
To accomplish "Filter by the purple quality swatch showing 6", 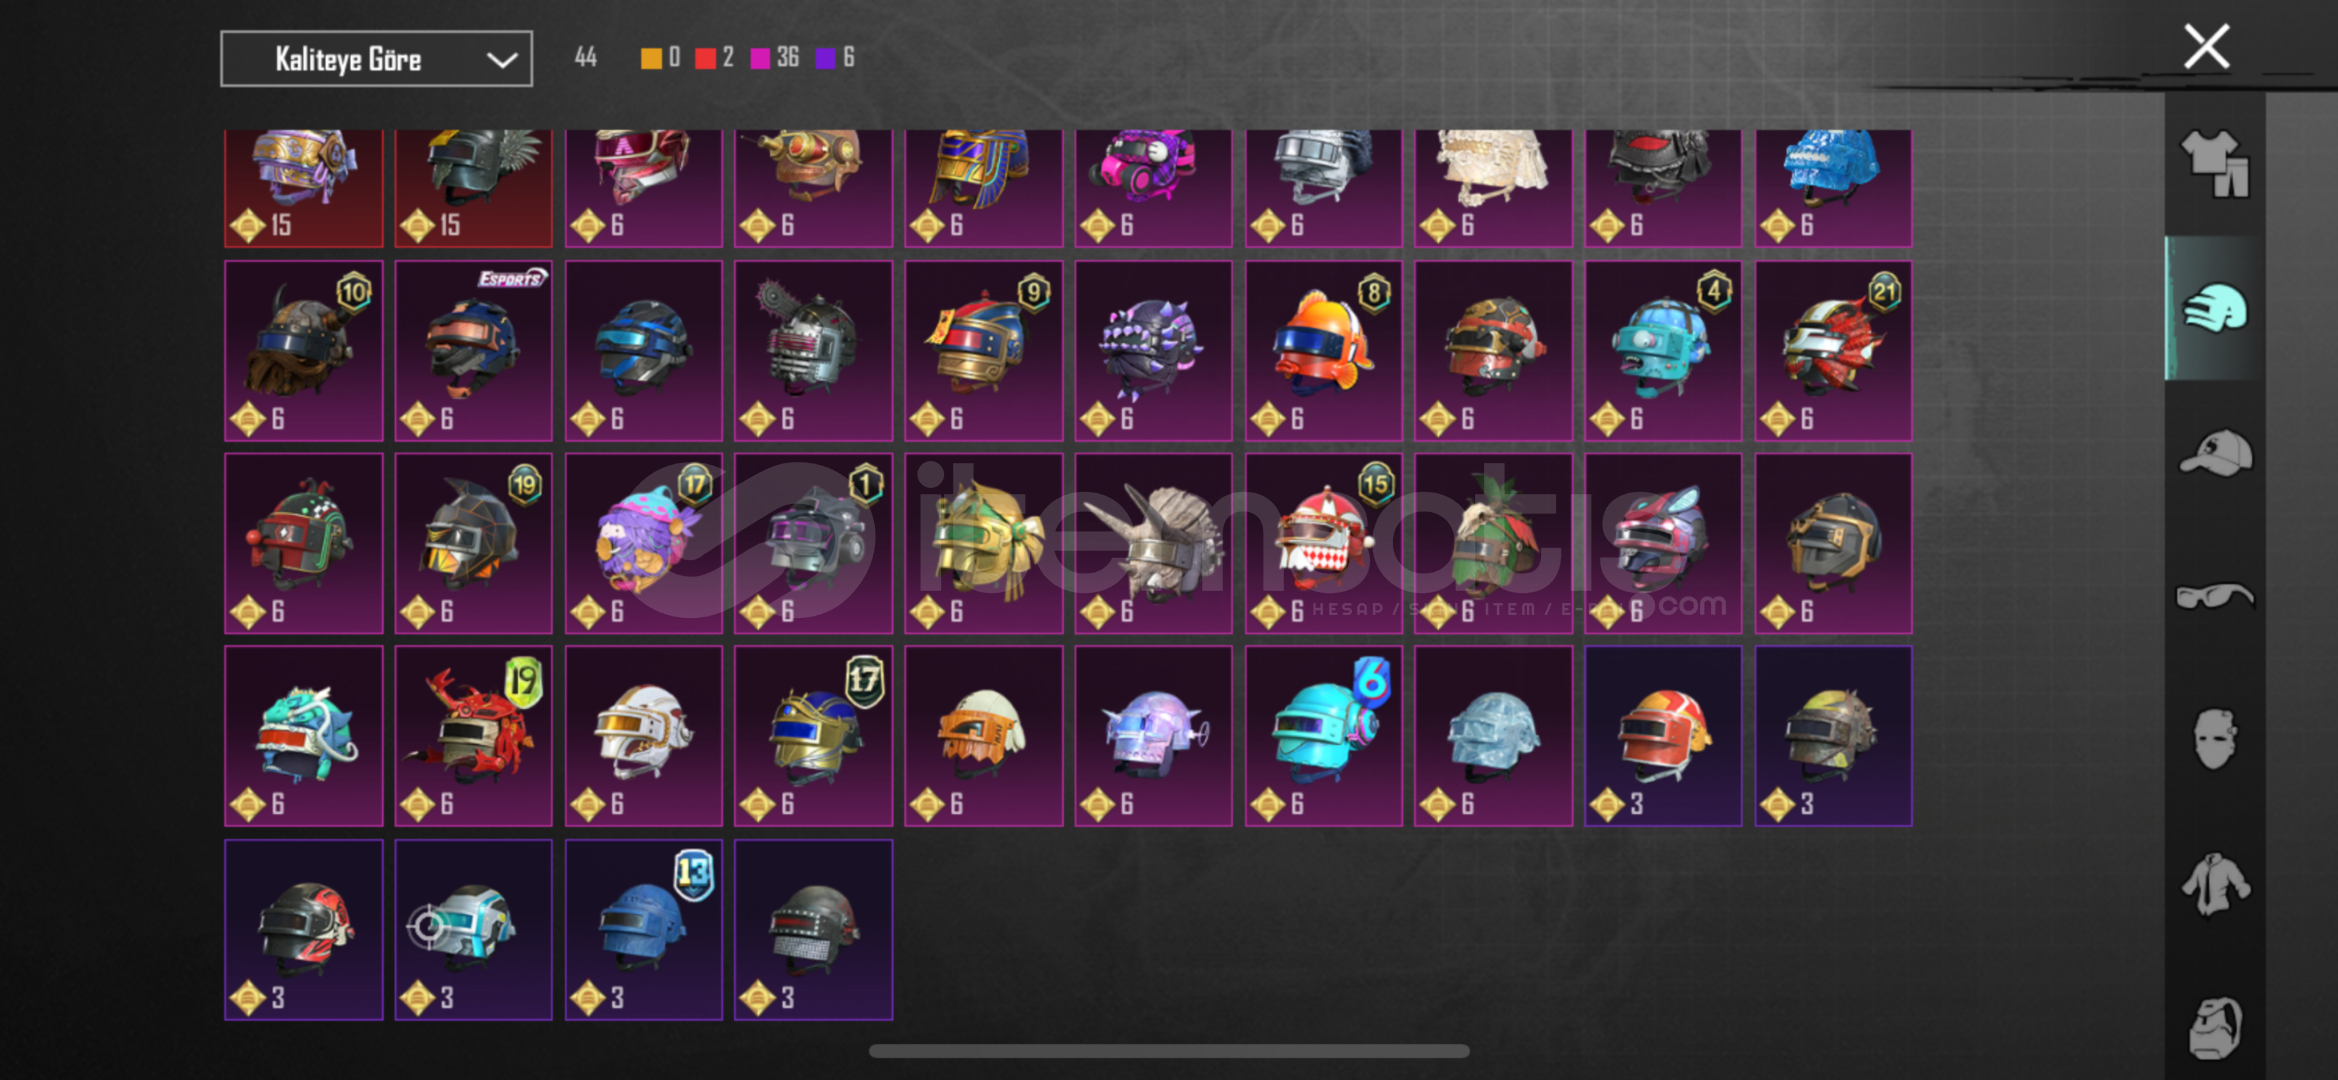I will pos(825,58).
